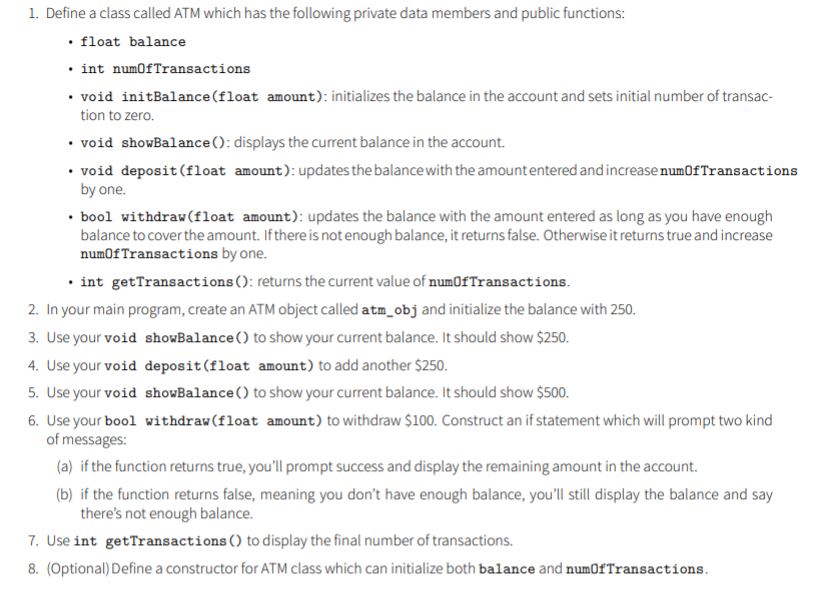Click 'int getTransactions()' in the bullet list
The height and width of the screenshot is (615, 821).
coord(164,282)
